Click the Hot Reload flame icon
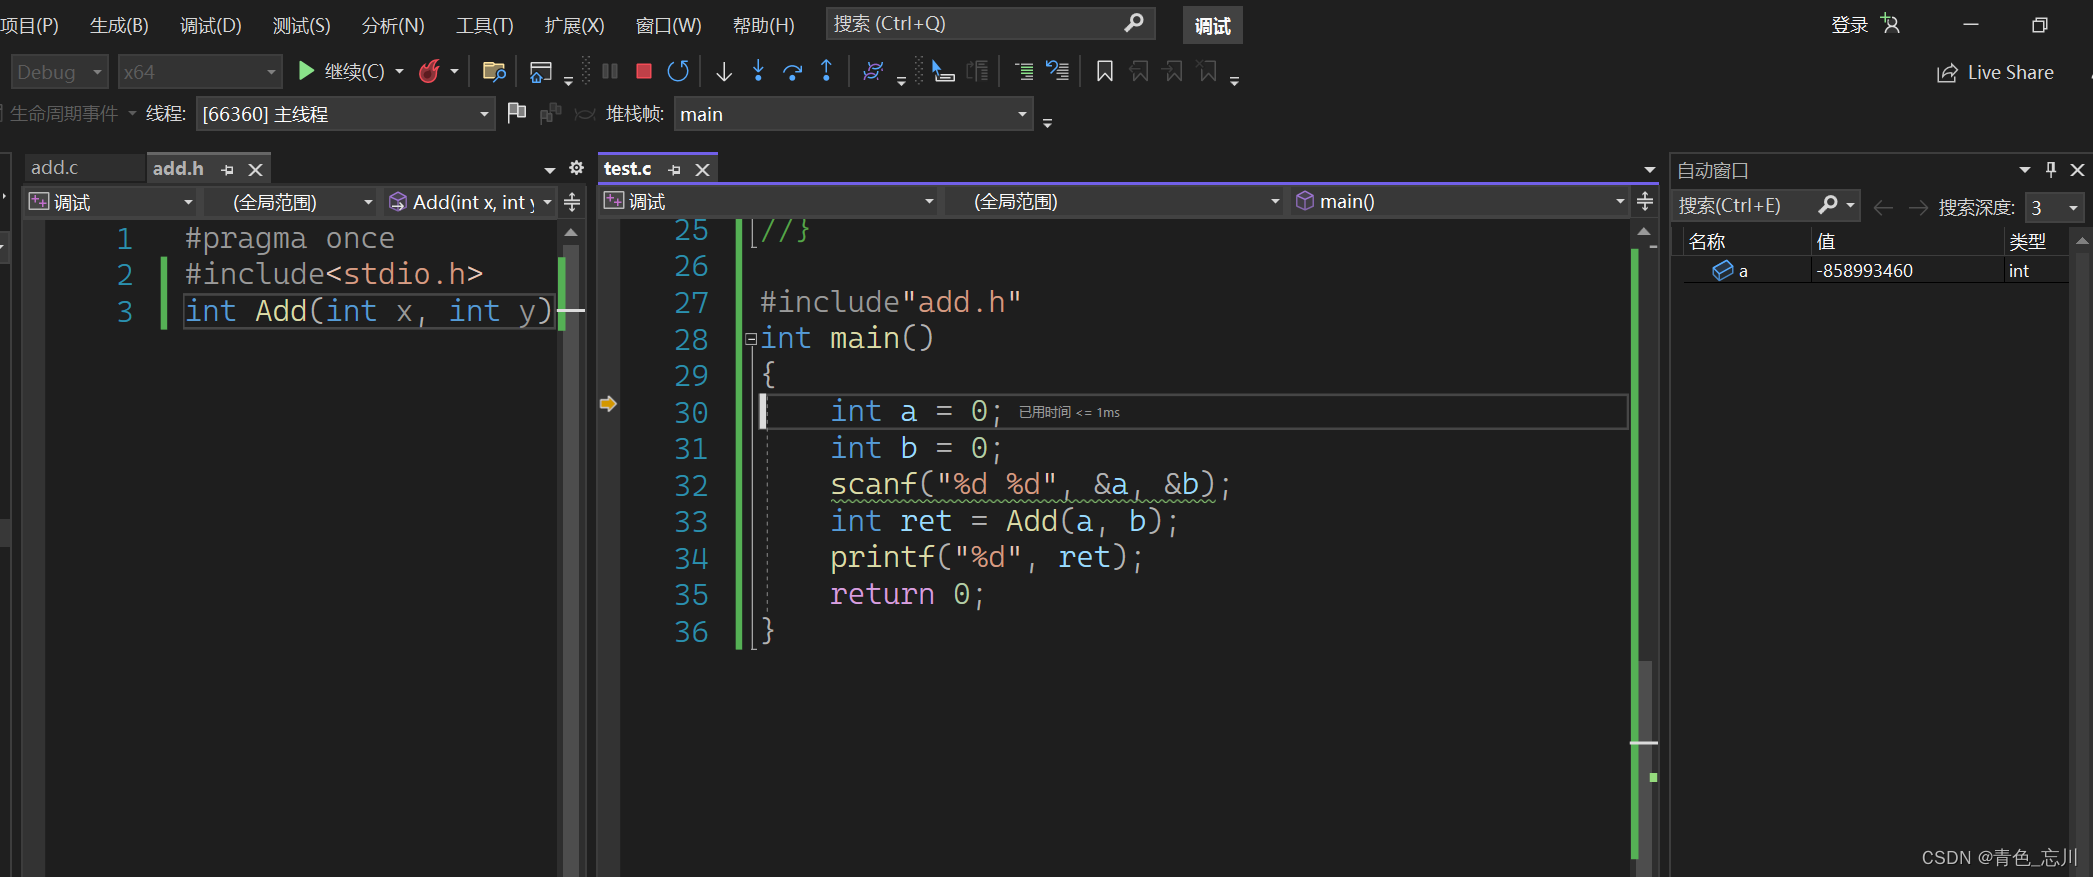Image resolution: width=2093 pixels, height=877 pixels. tap(429, 71)
